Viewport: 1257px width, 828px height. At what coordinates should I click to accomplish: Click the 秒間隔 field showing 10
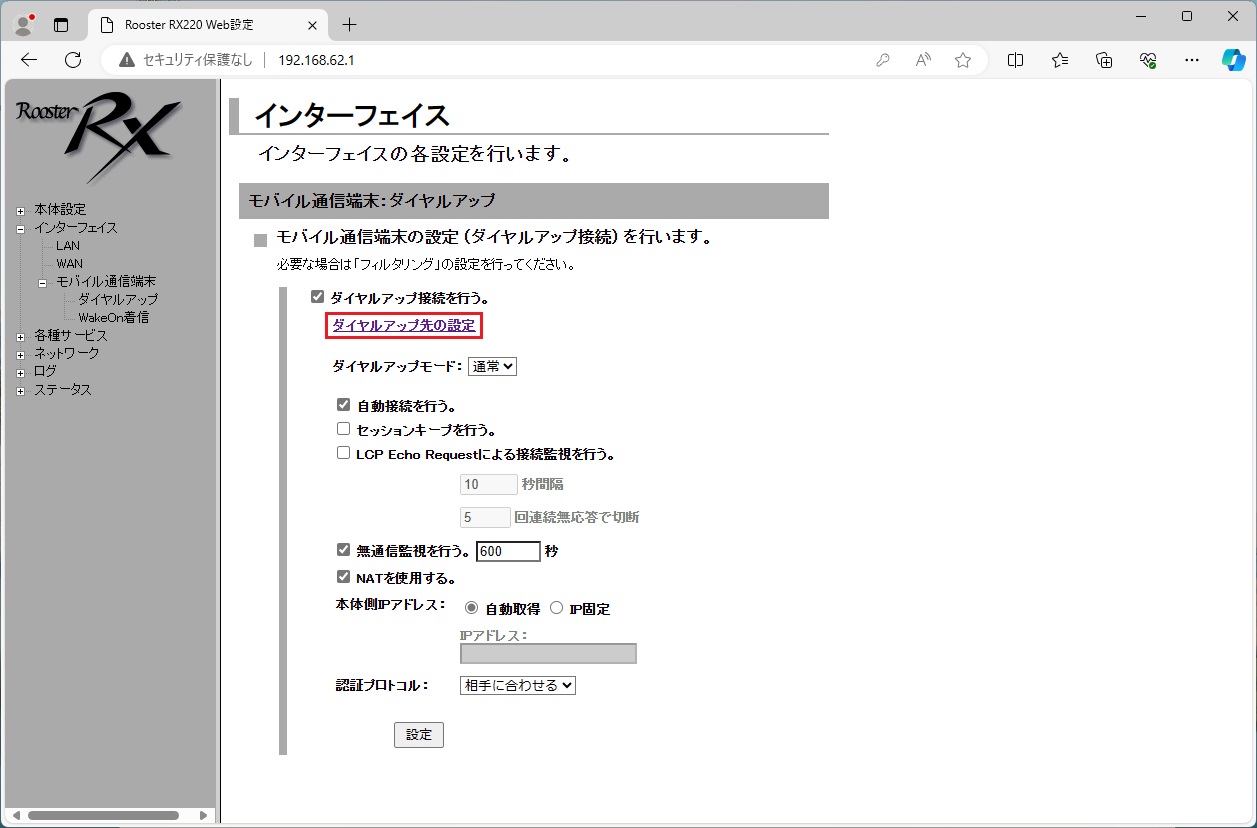488,485
